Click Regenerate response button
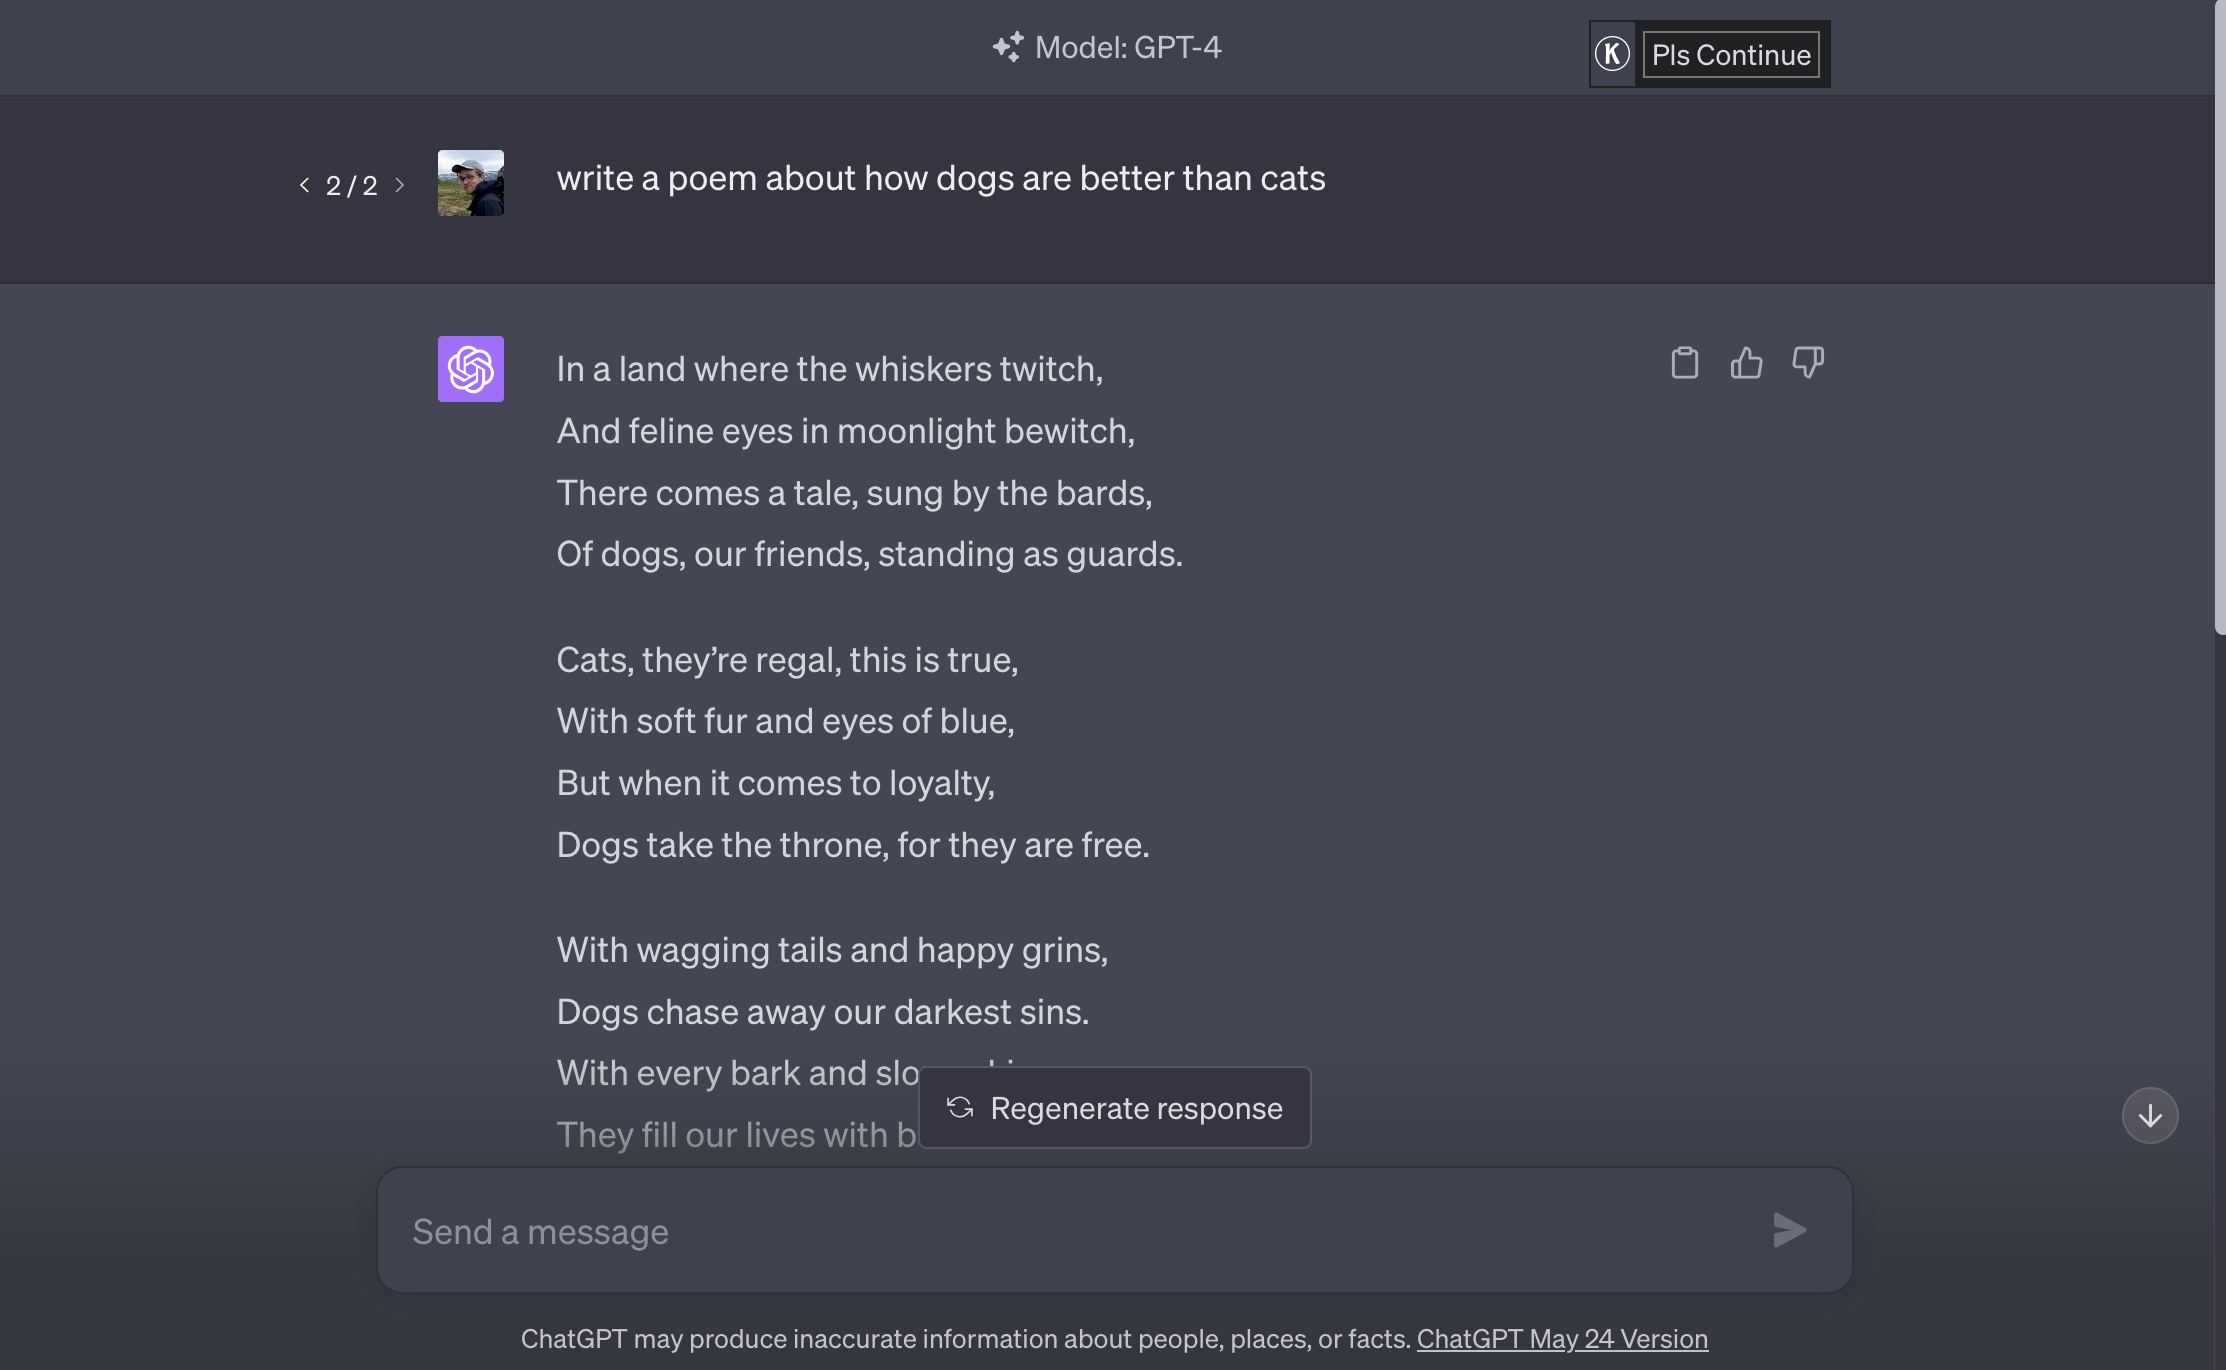The height and width of the screenshot is (1370, 2226). point(1115,1108)
